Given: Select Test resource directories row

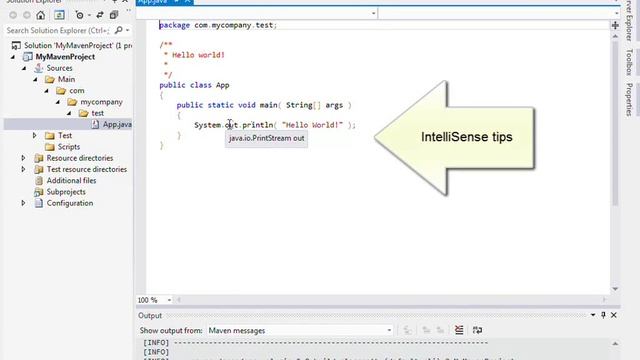Looking at the screenshot, I should click(x=87, y=169).
